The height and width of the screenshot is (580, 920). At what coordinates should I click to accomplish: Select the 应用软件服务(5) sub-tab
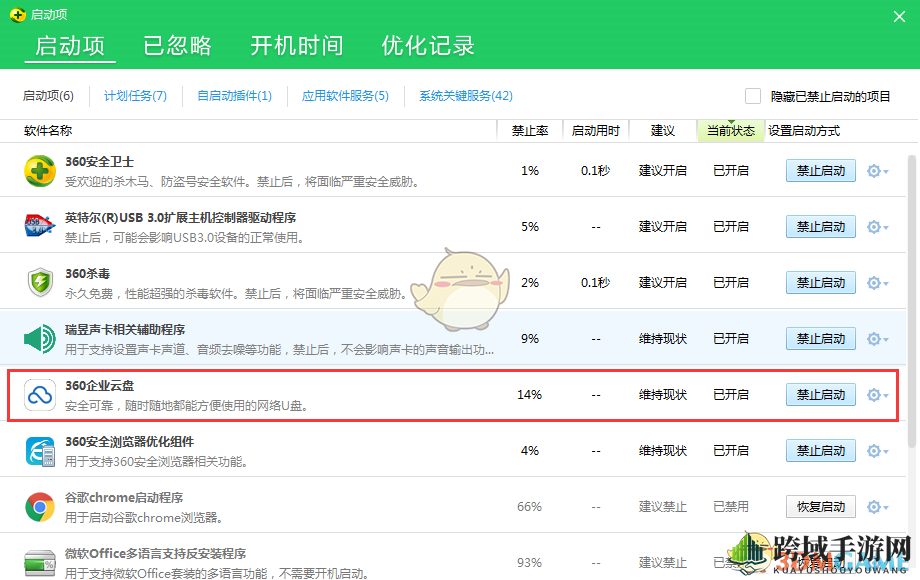point(345,96)
